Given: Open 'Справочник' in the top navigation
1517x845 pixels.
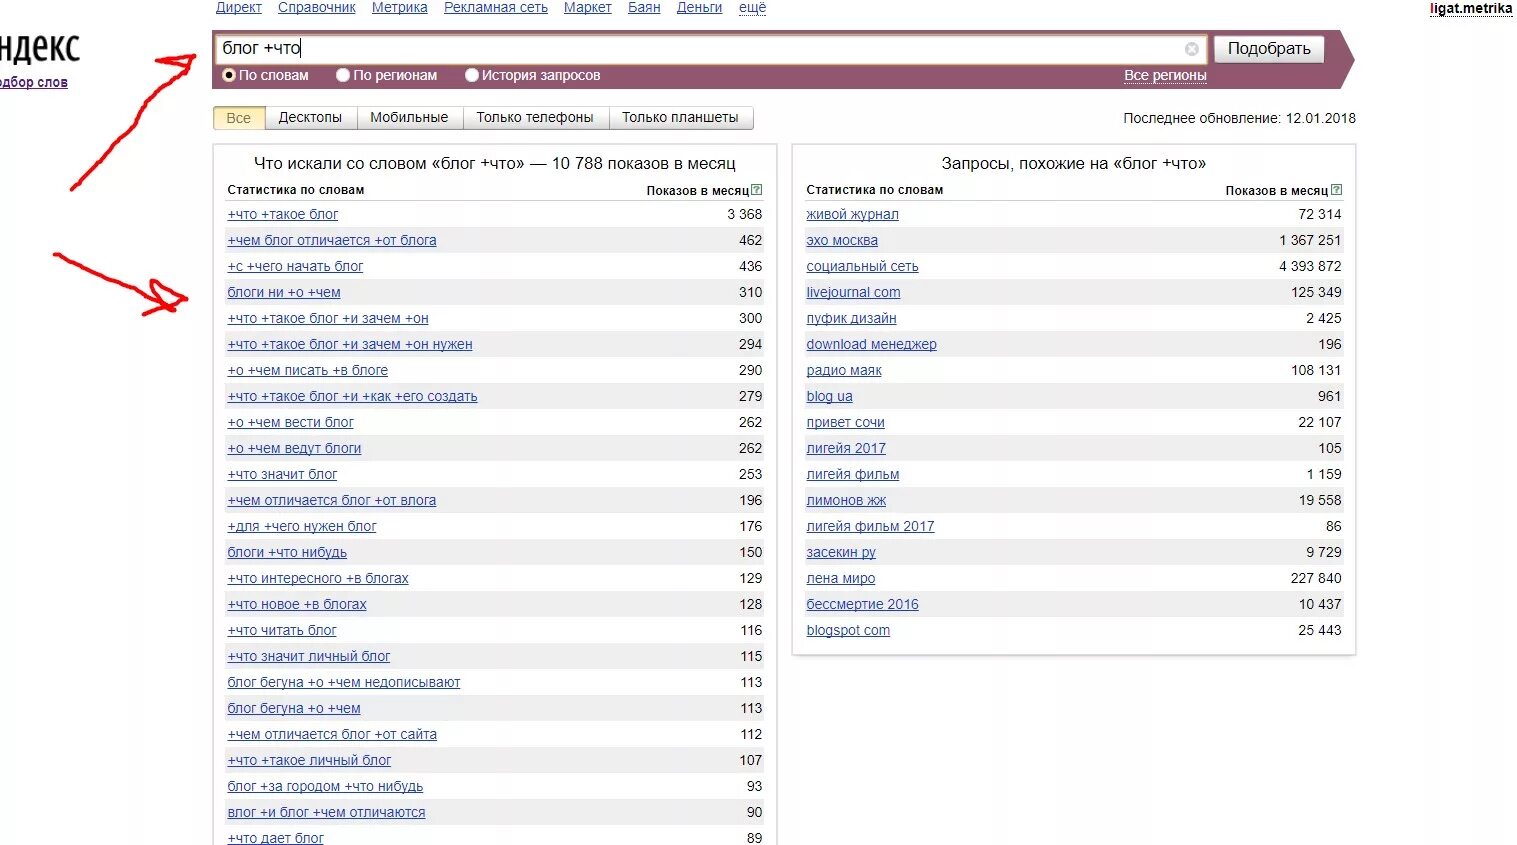Looking at the screenshot, I should click(x=317, y=7).
